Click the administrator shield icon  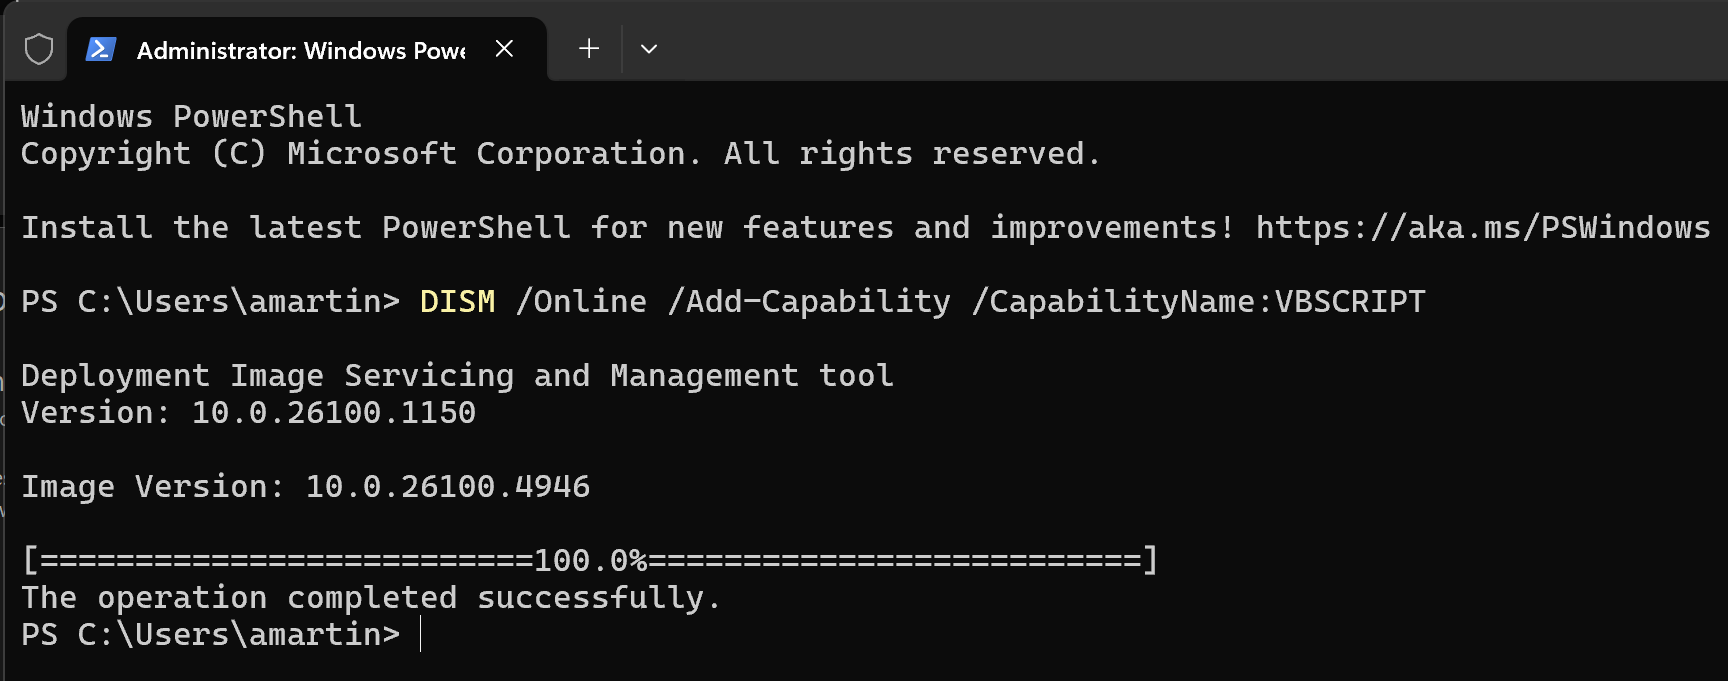pos(38,49)
